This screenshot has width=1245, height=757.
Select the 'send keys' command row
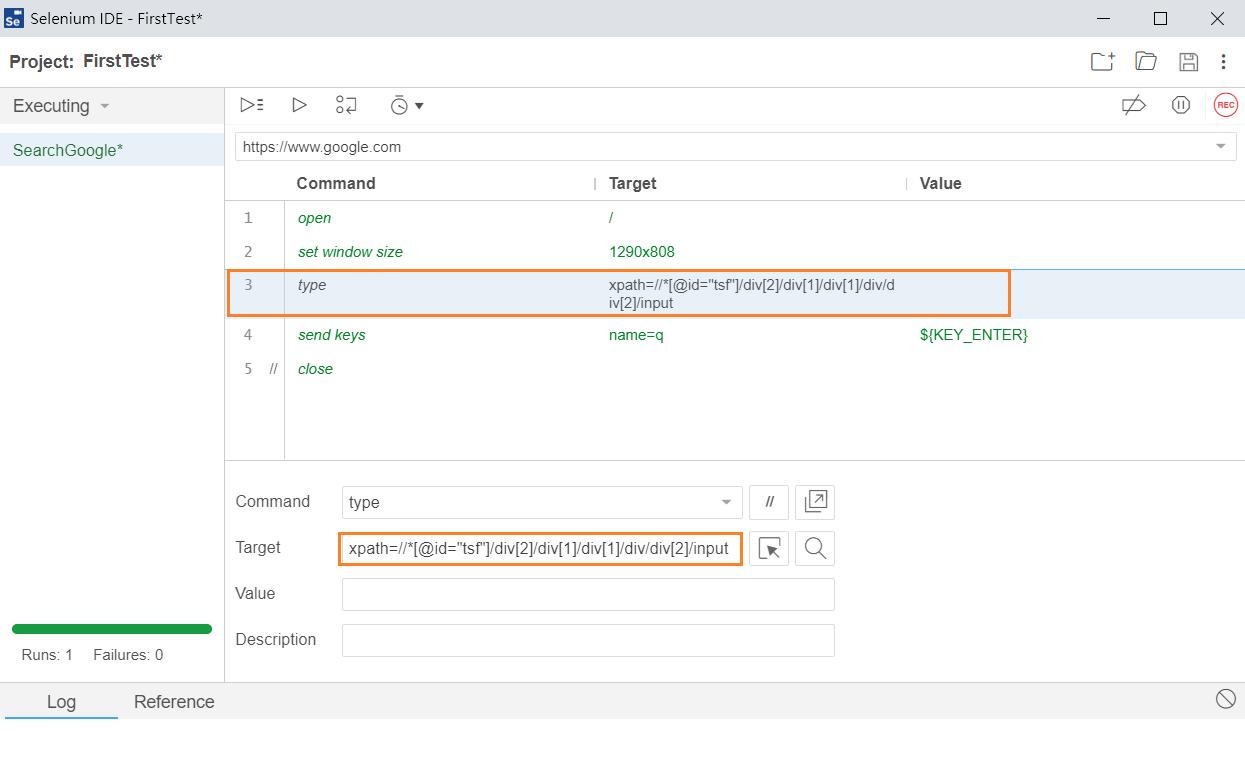[735, 335]
